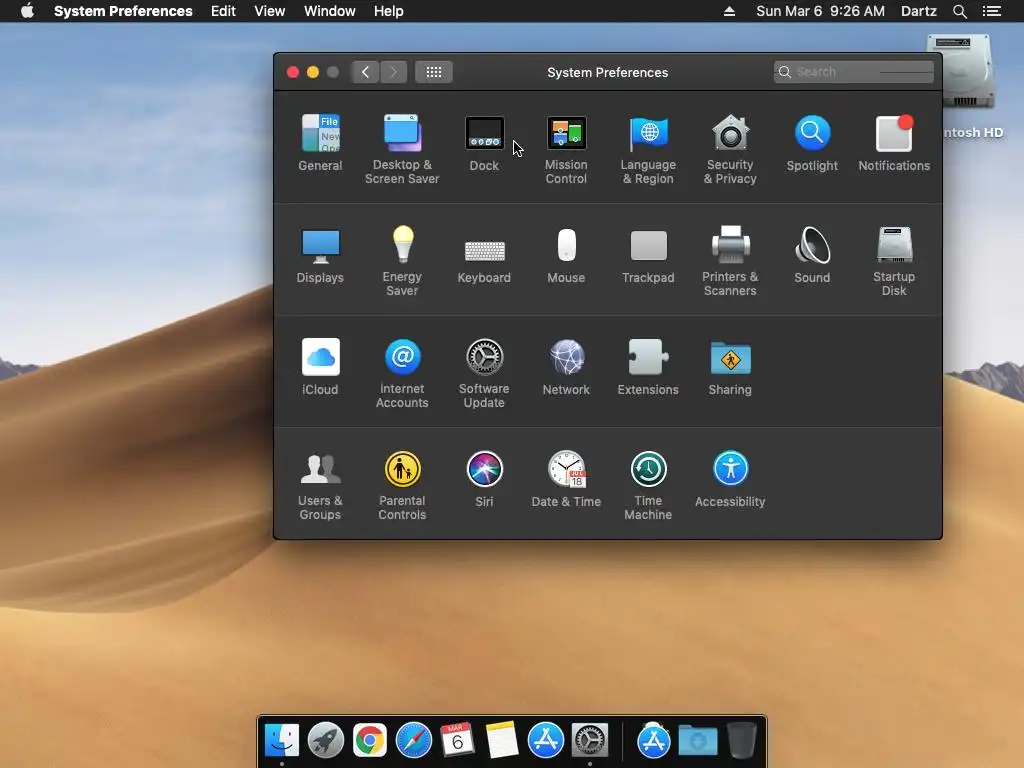The width and height of the screenshot is (1024, 768).
Task: Open Extensions preferences
Action: pyautogui.click(x=648, y=367)
